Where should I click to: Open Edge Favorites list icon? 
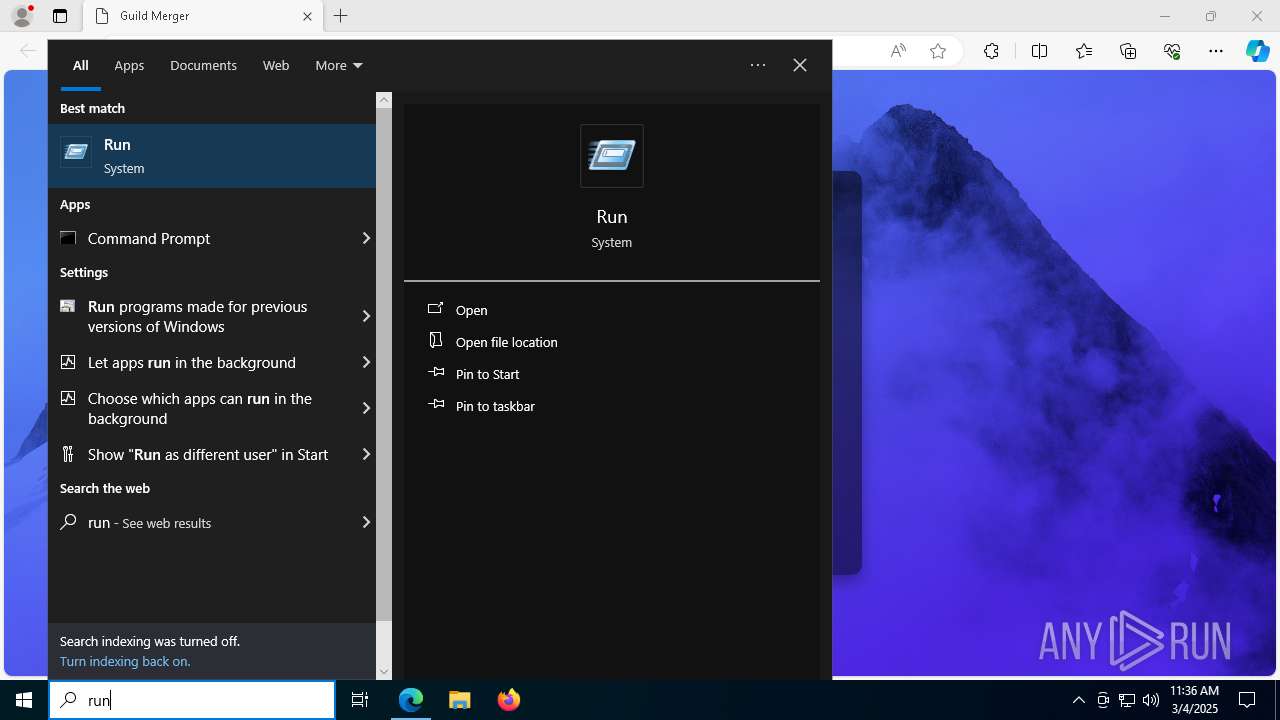coord(1084,51)
